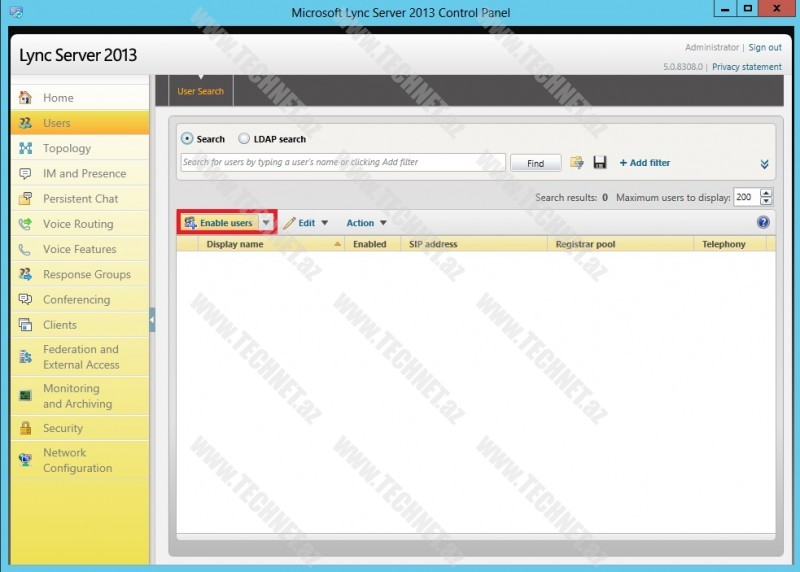This screenshot has height=572, width=800.
Task: Expand search options double chevron
Action: [764, 164]
